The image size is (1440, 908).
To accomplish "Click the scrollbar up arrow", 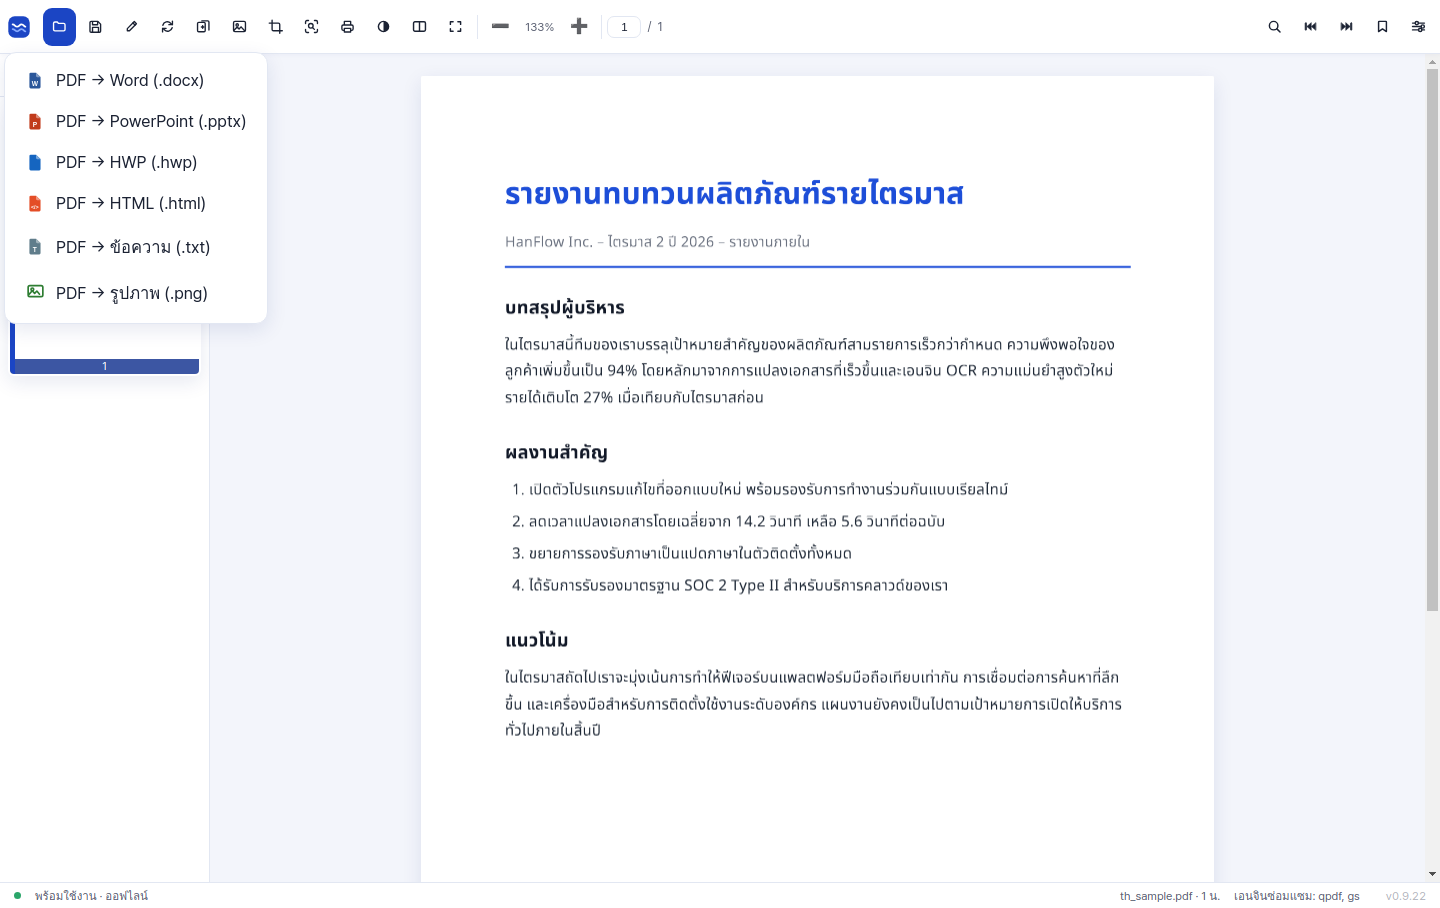I will tap(1432, 62).
